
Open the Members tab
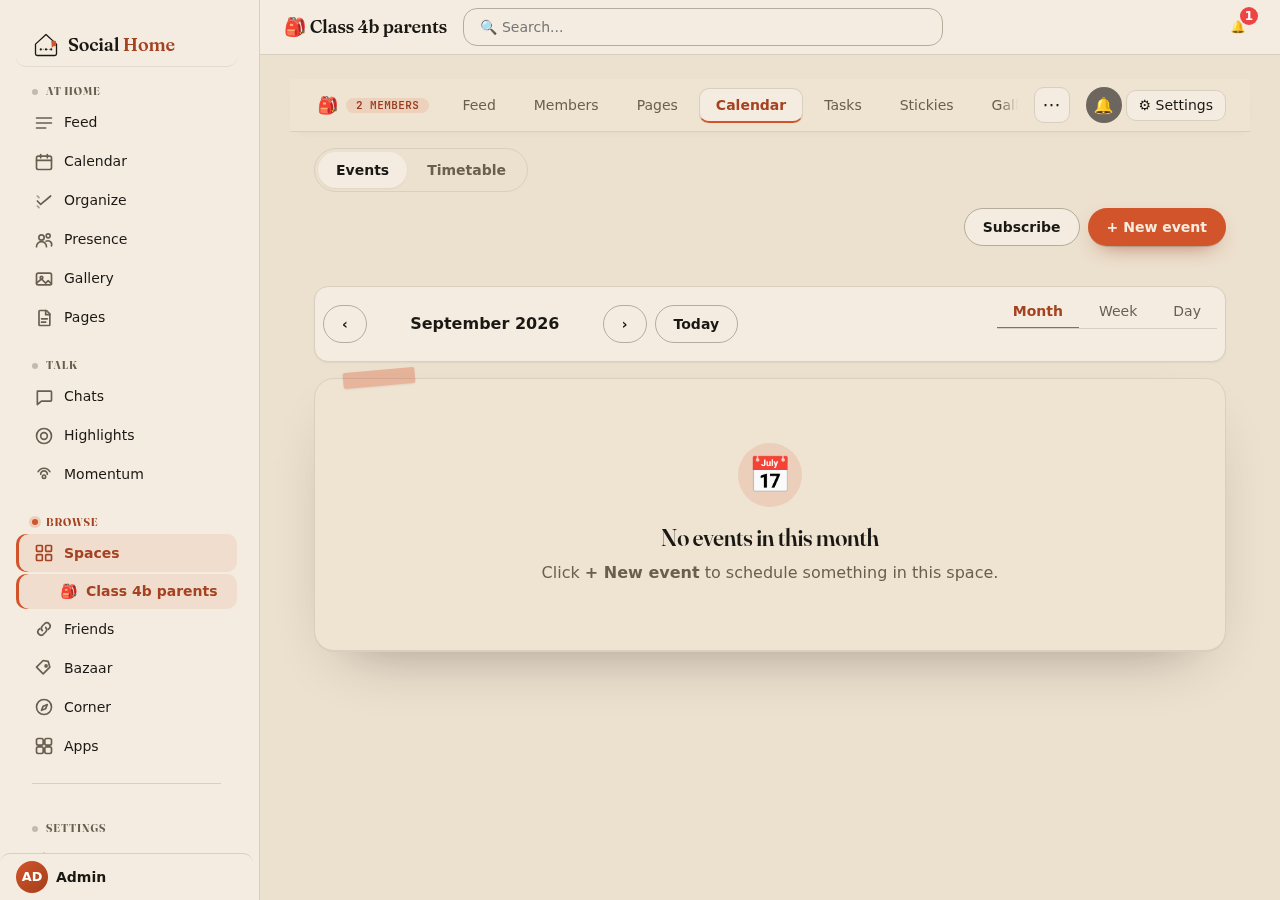pyautogui.click(x=566, y=105)
